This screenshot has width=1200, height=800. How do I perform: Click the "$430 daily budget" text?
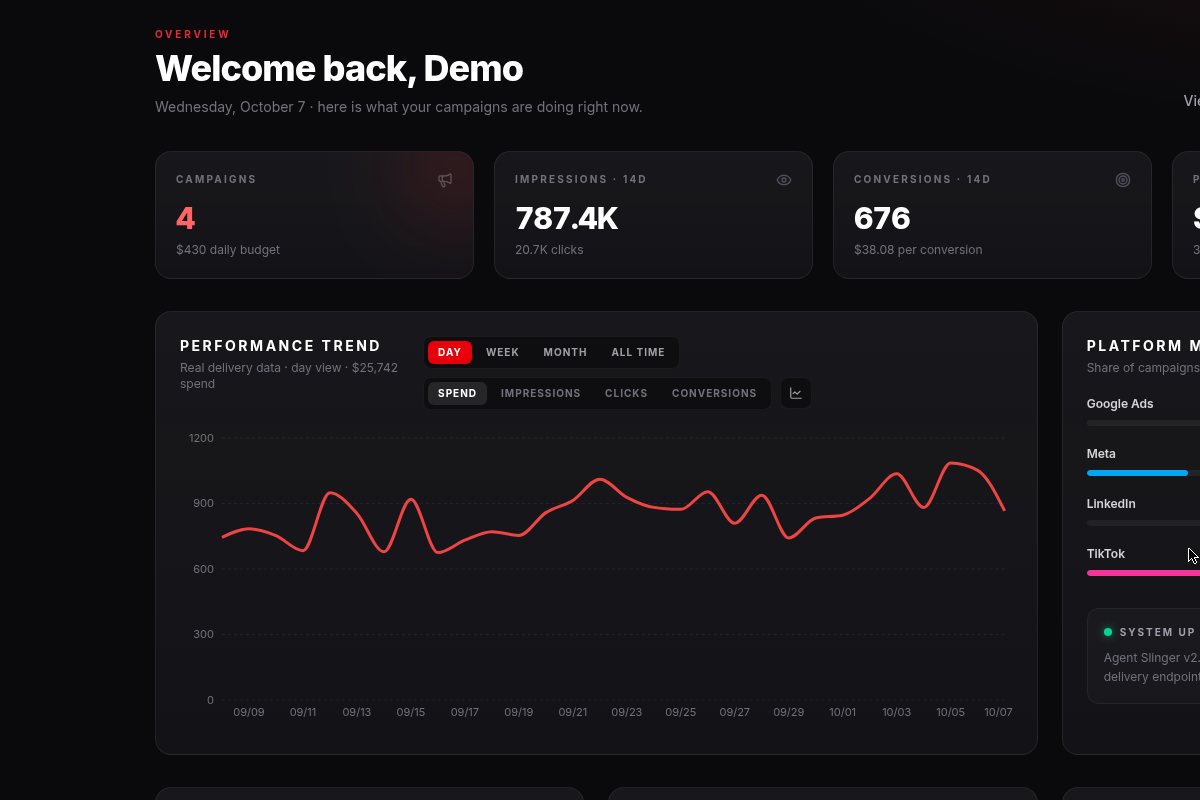pyautogui.click(x=228, y=250)
